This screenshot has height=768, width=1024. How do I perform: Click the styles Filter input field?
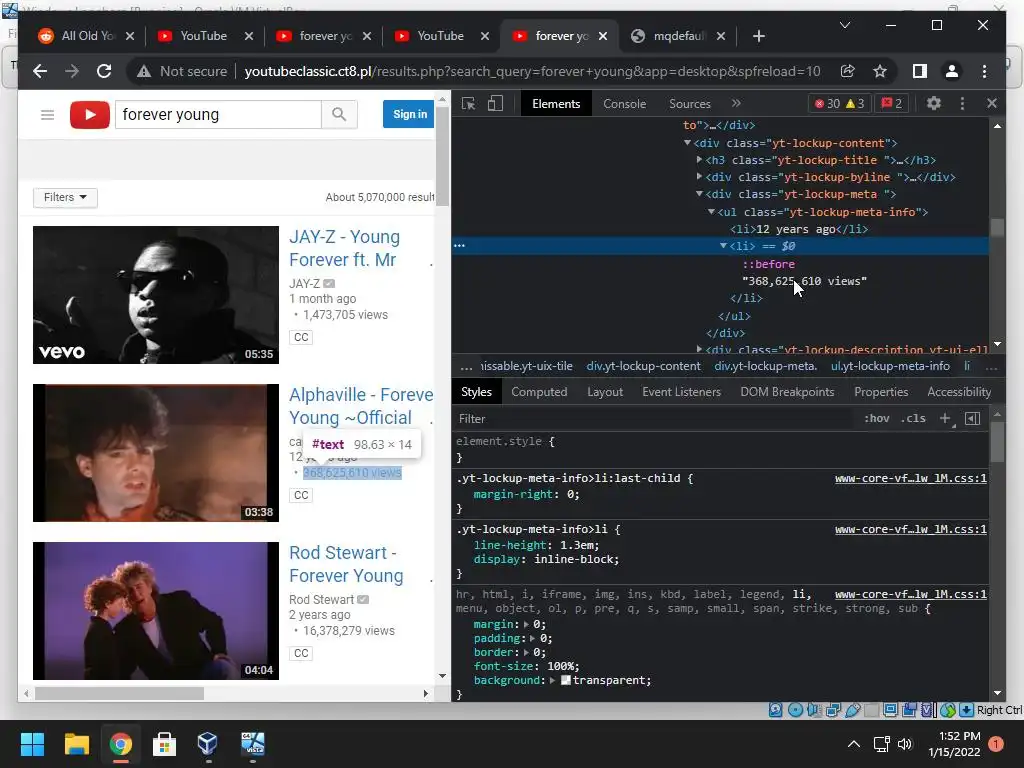point(653,419)
